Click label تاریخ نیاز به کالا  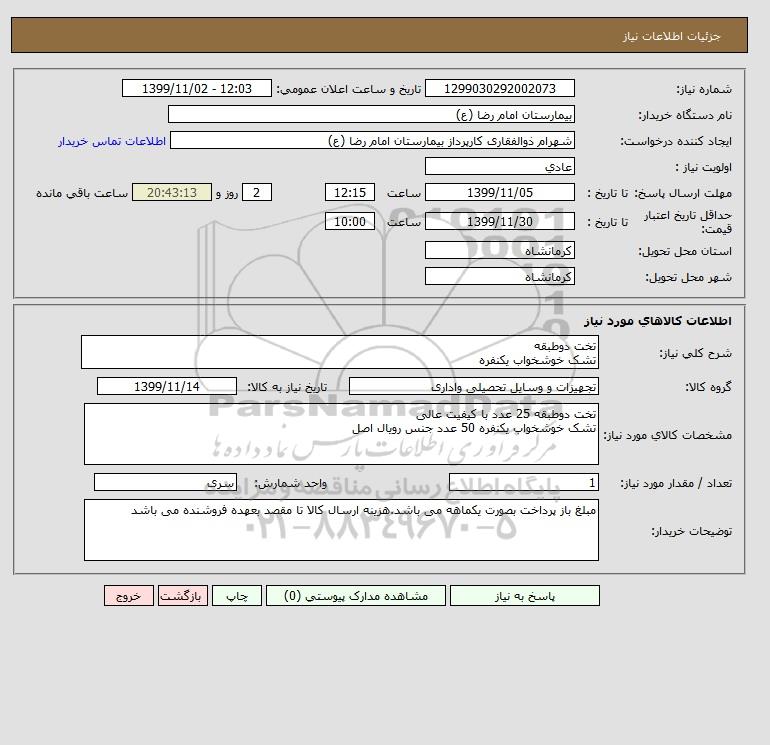pyautogui.click(x=287, y=387)
